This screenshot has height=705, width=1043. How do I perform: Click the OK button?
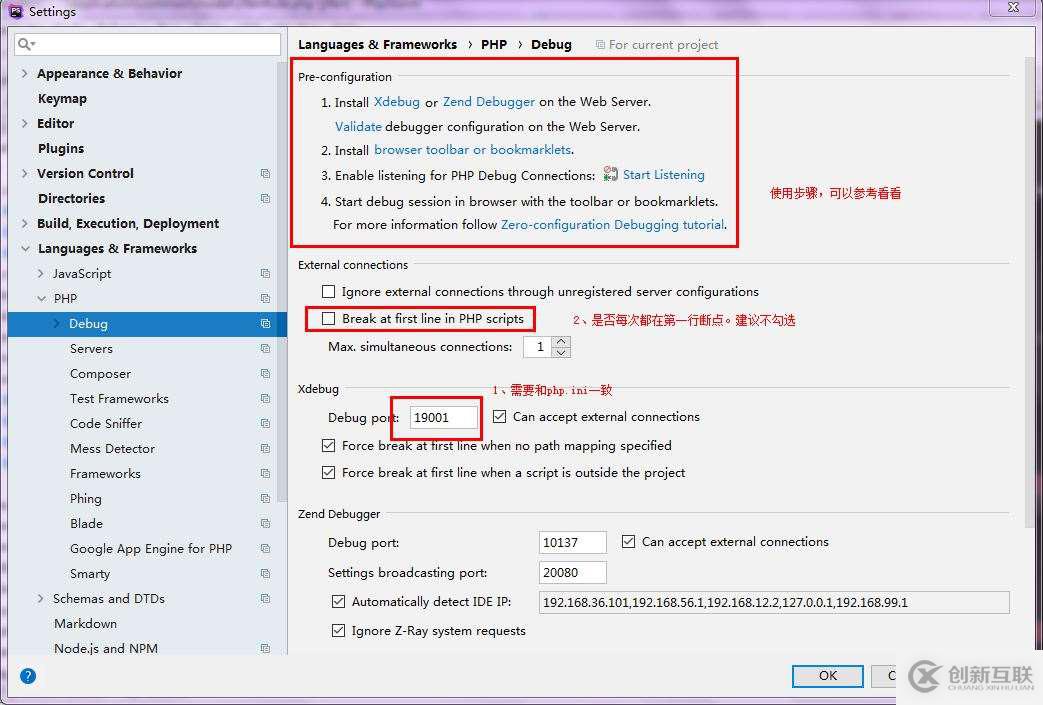coord(827,676)
